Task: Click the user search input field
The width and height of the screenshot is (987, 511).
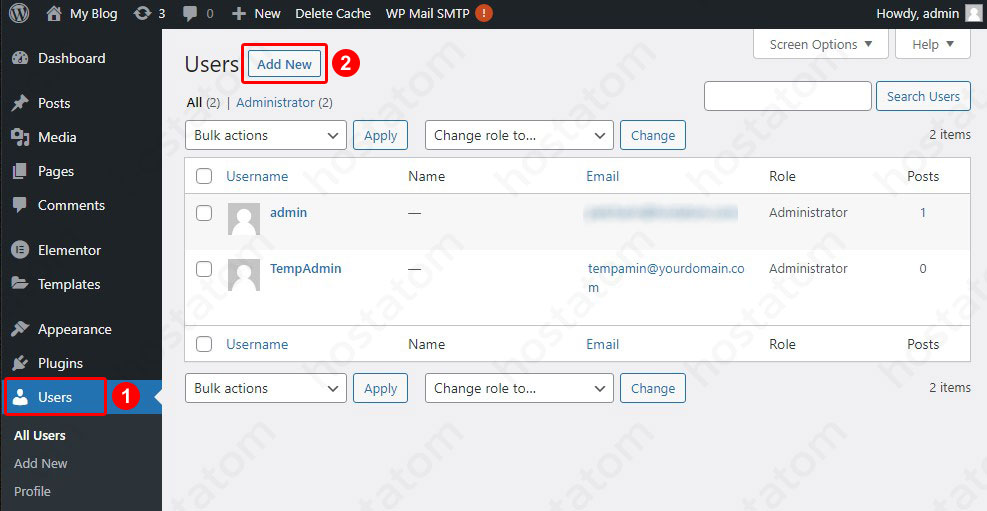Action: point(788,96)
